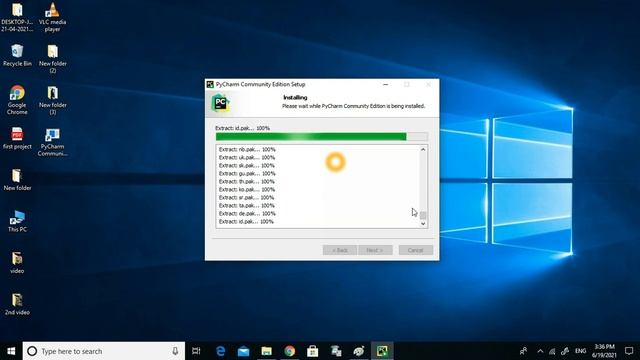Viewport: 640px width, 360px height.
Task: Click the Type here to search box
Action: [x=104, y=351]
